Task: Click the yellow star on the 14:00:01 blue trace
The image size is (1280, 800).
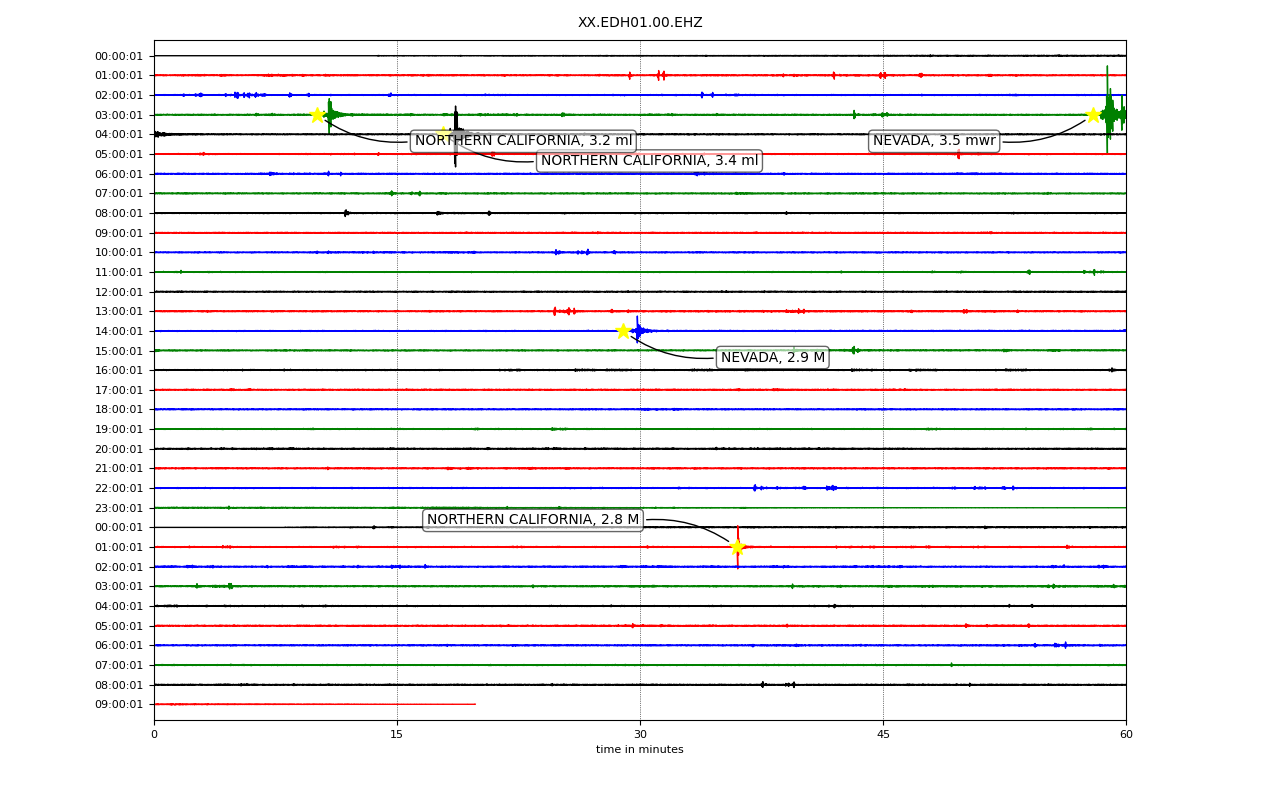Action: click(623, 331)
